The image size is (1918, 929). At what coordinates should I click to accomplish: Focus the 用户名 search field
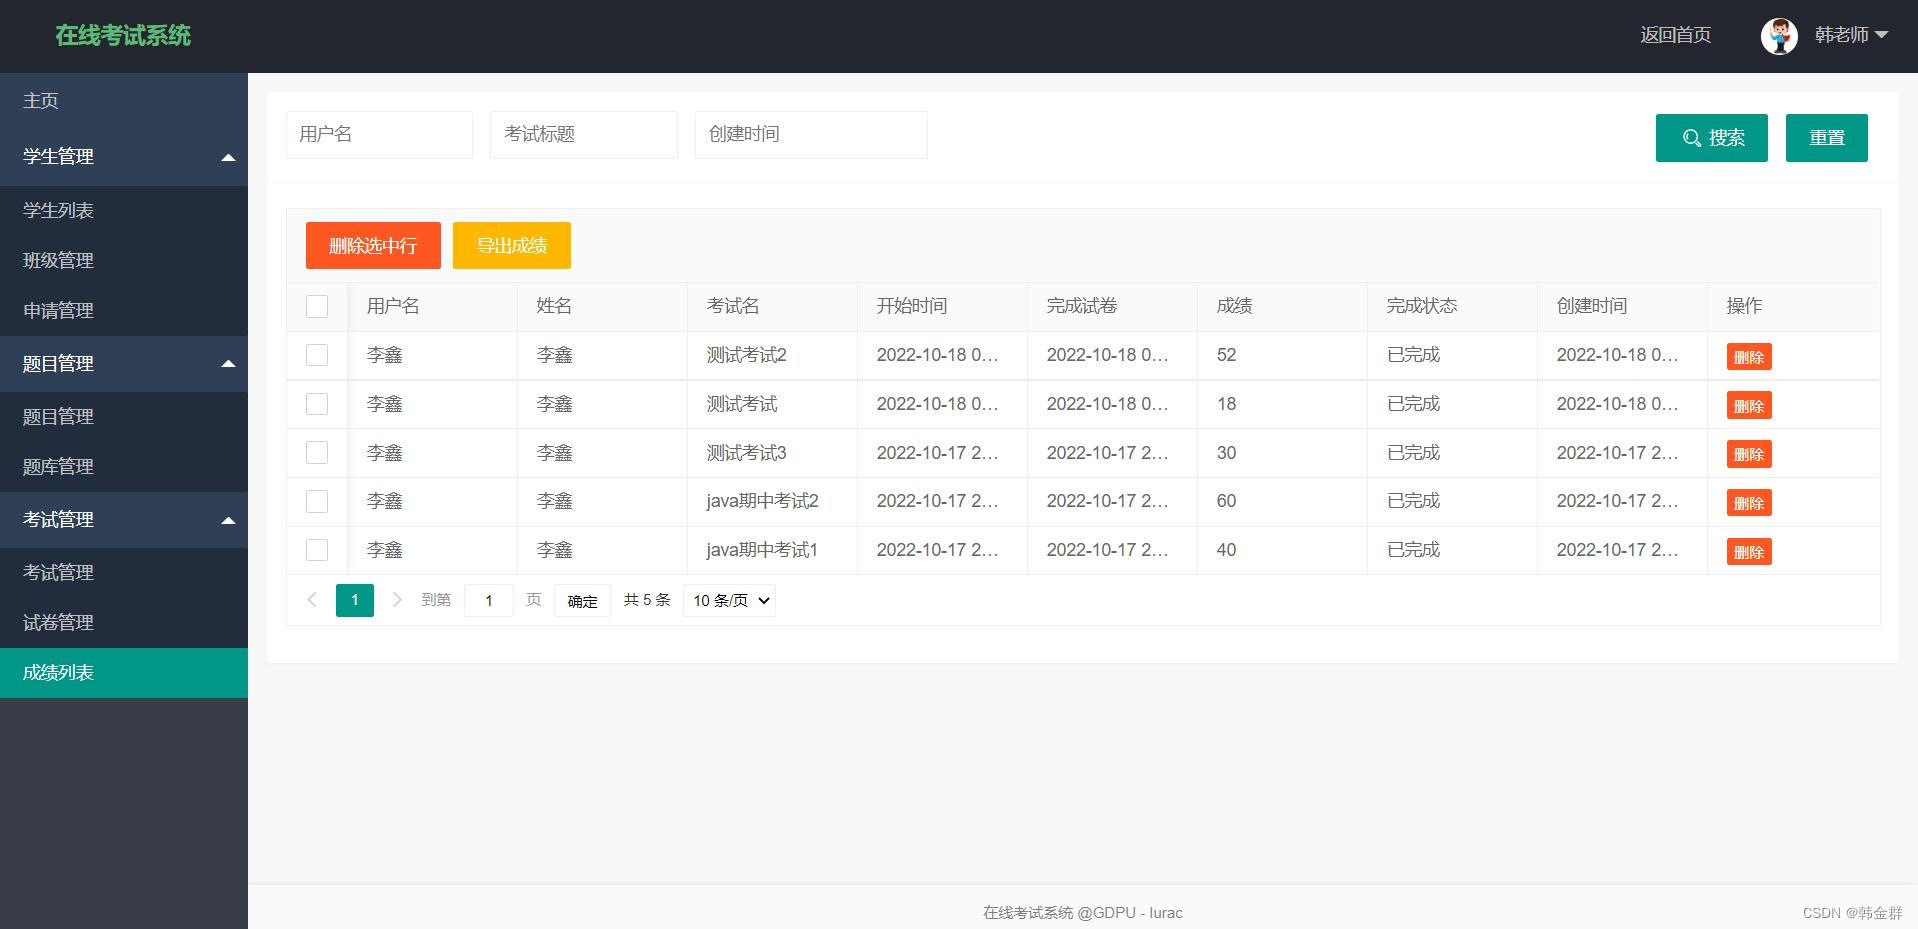click(379, 135)
